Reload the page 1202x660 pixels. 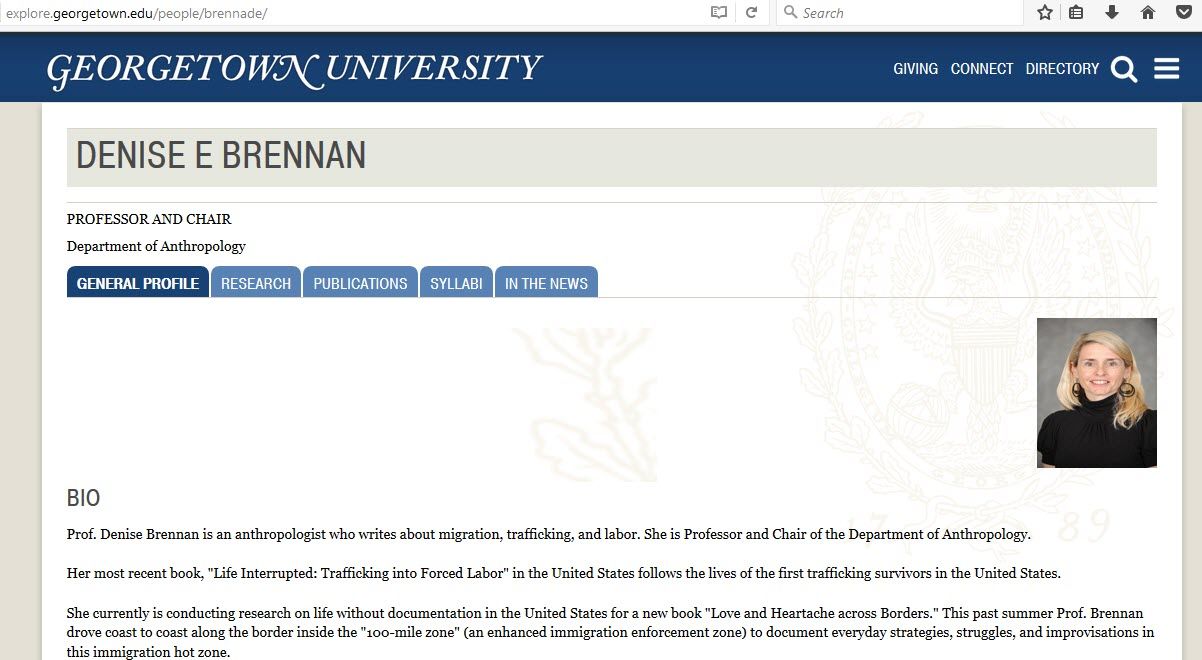(x=751, y=13)
